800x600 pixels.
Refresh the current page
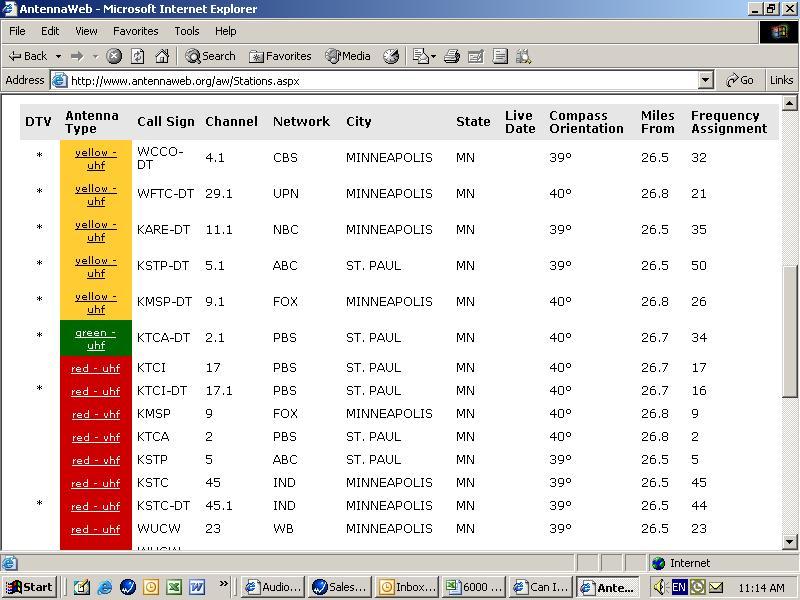pos(138,56)
